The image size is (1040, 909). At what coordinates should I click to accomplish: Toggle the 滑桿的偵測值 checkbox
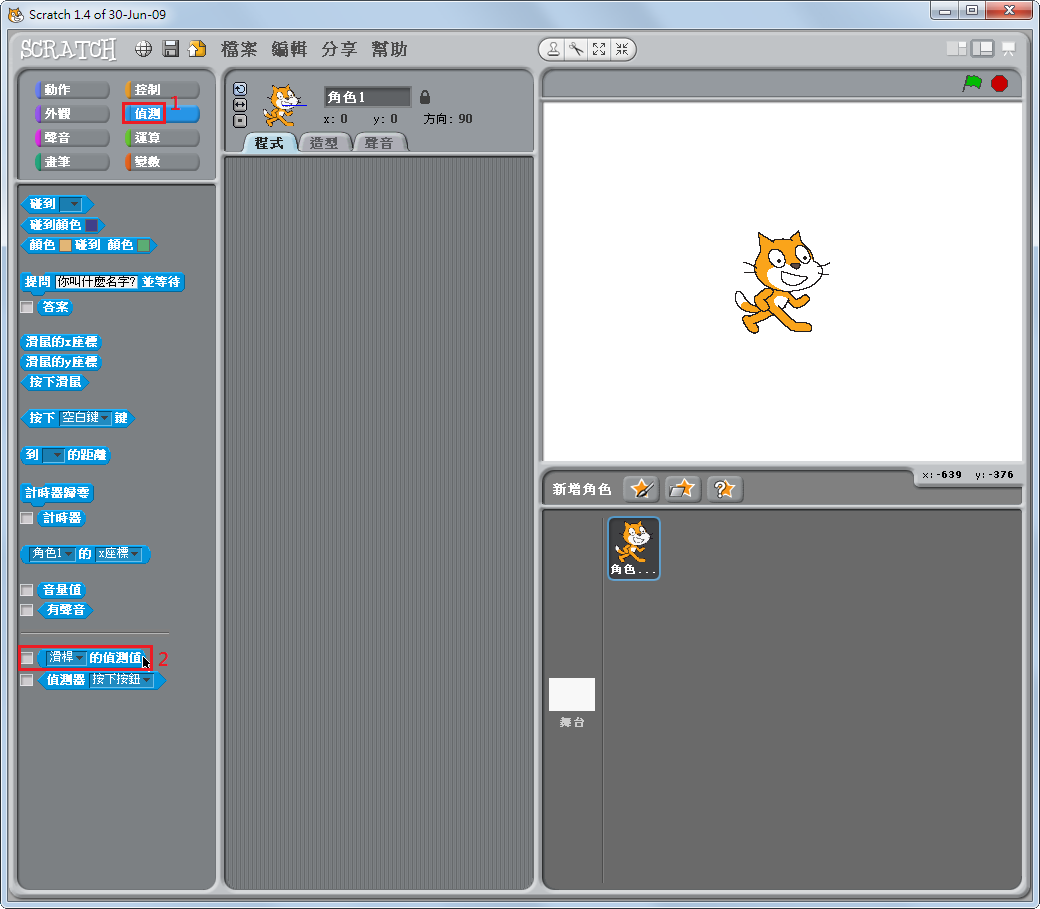tap(27, 658)
